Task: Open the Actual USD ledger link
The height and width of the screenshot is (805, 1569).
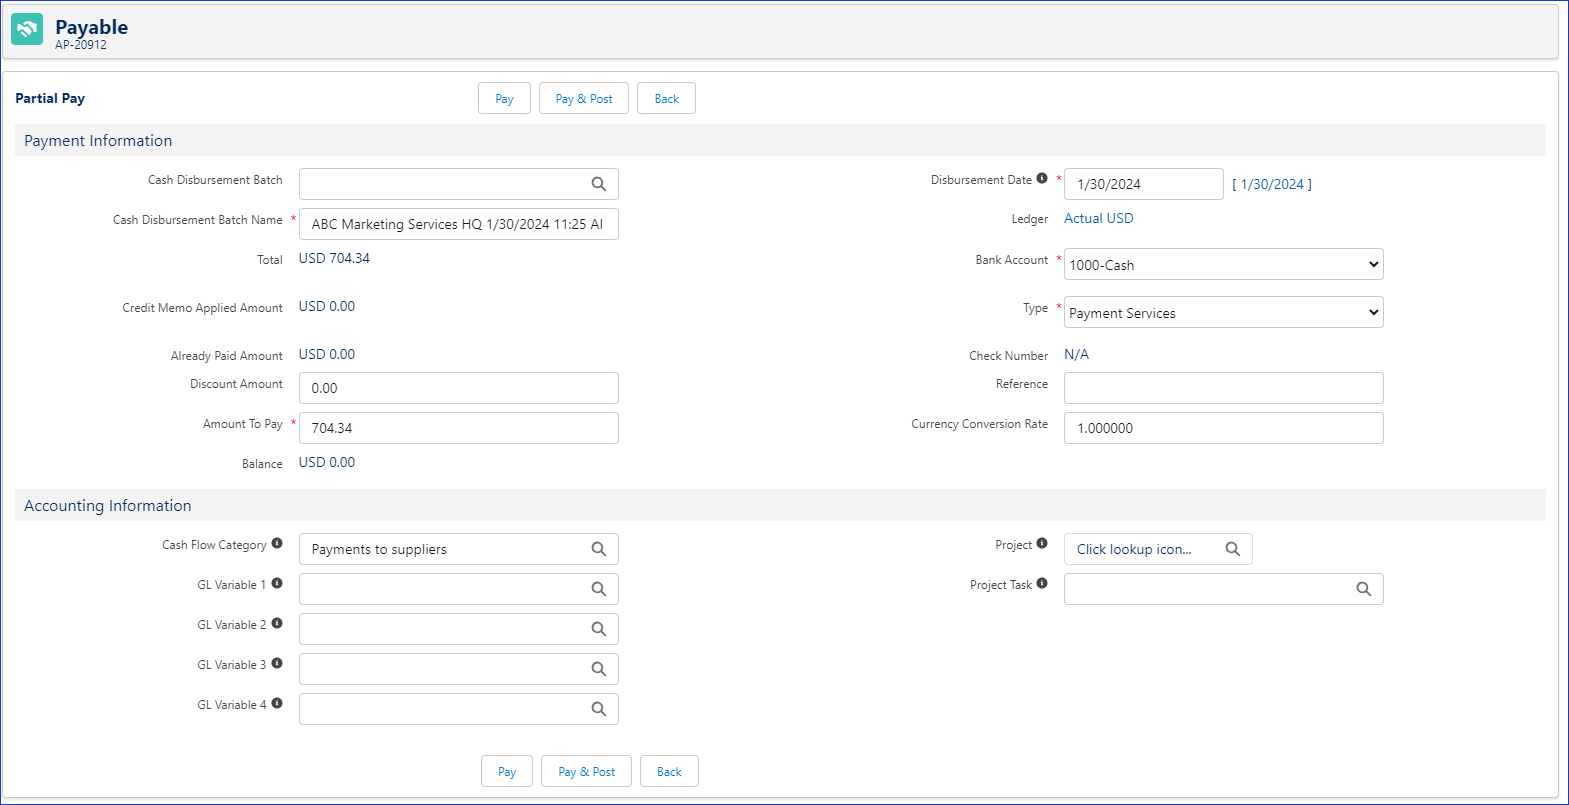Action: pyautogui.click(x=1098, y=218)
